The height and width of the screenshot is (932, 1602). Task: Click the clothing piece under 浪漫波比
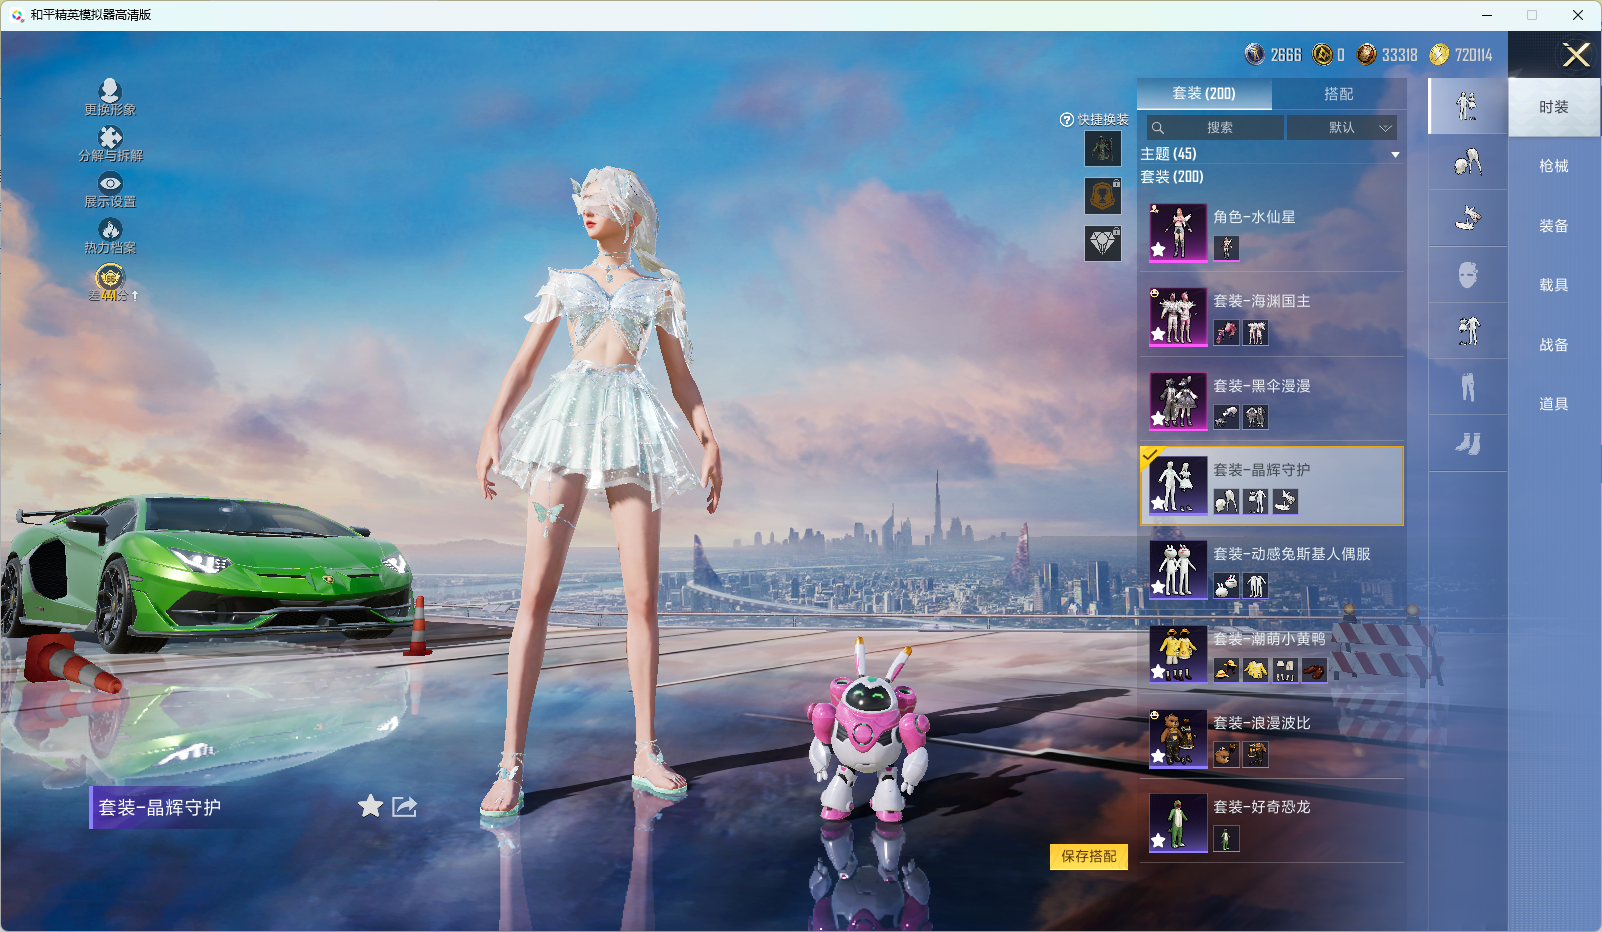click(x=1256, y=755)
